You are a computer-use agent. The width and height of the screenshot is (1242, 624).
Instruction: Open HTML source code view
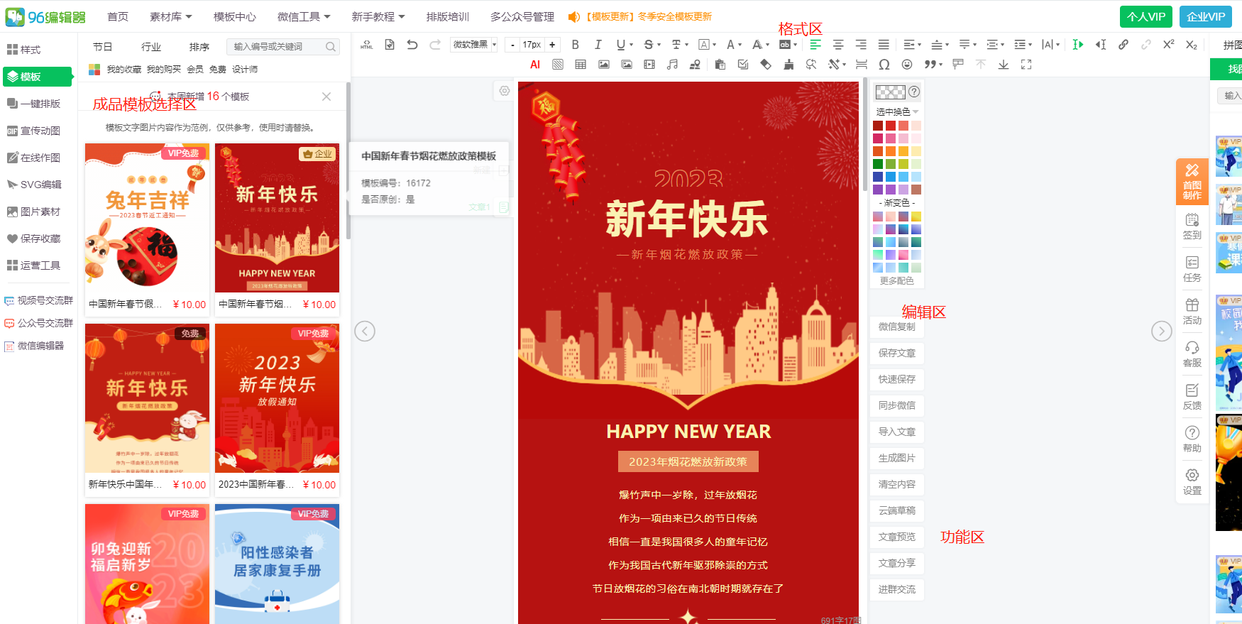[366, 45]
